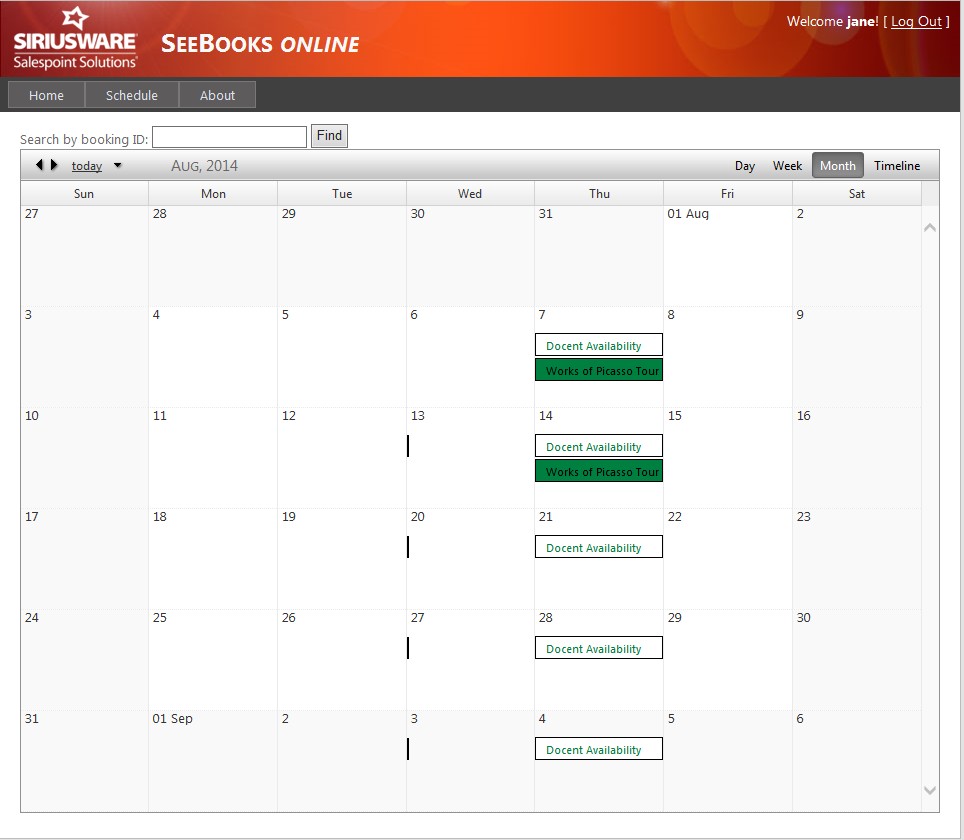Screen dimensions: 964x840
Task: Switch to Timeline view
Action: point(897,166)
